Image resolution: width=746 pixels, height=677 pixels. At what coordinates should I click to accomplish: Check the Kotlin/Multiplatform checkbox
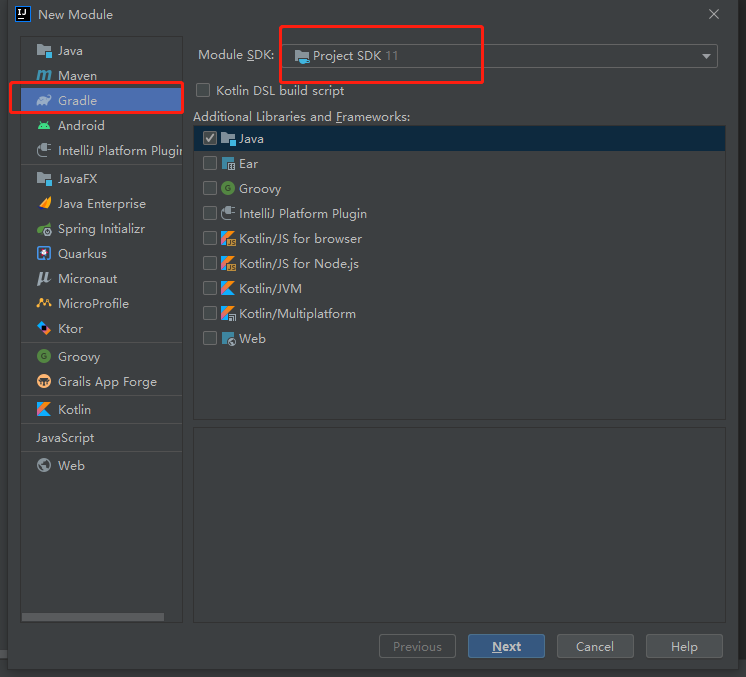[210, 314]
